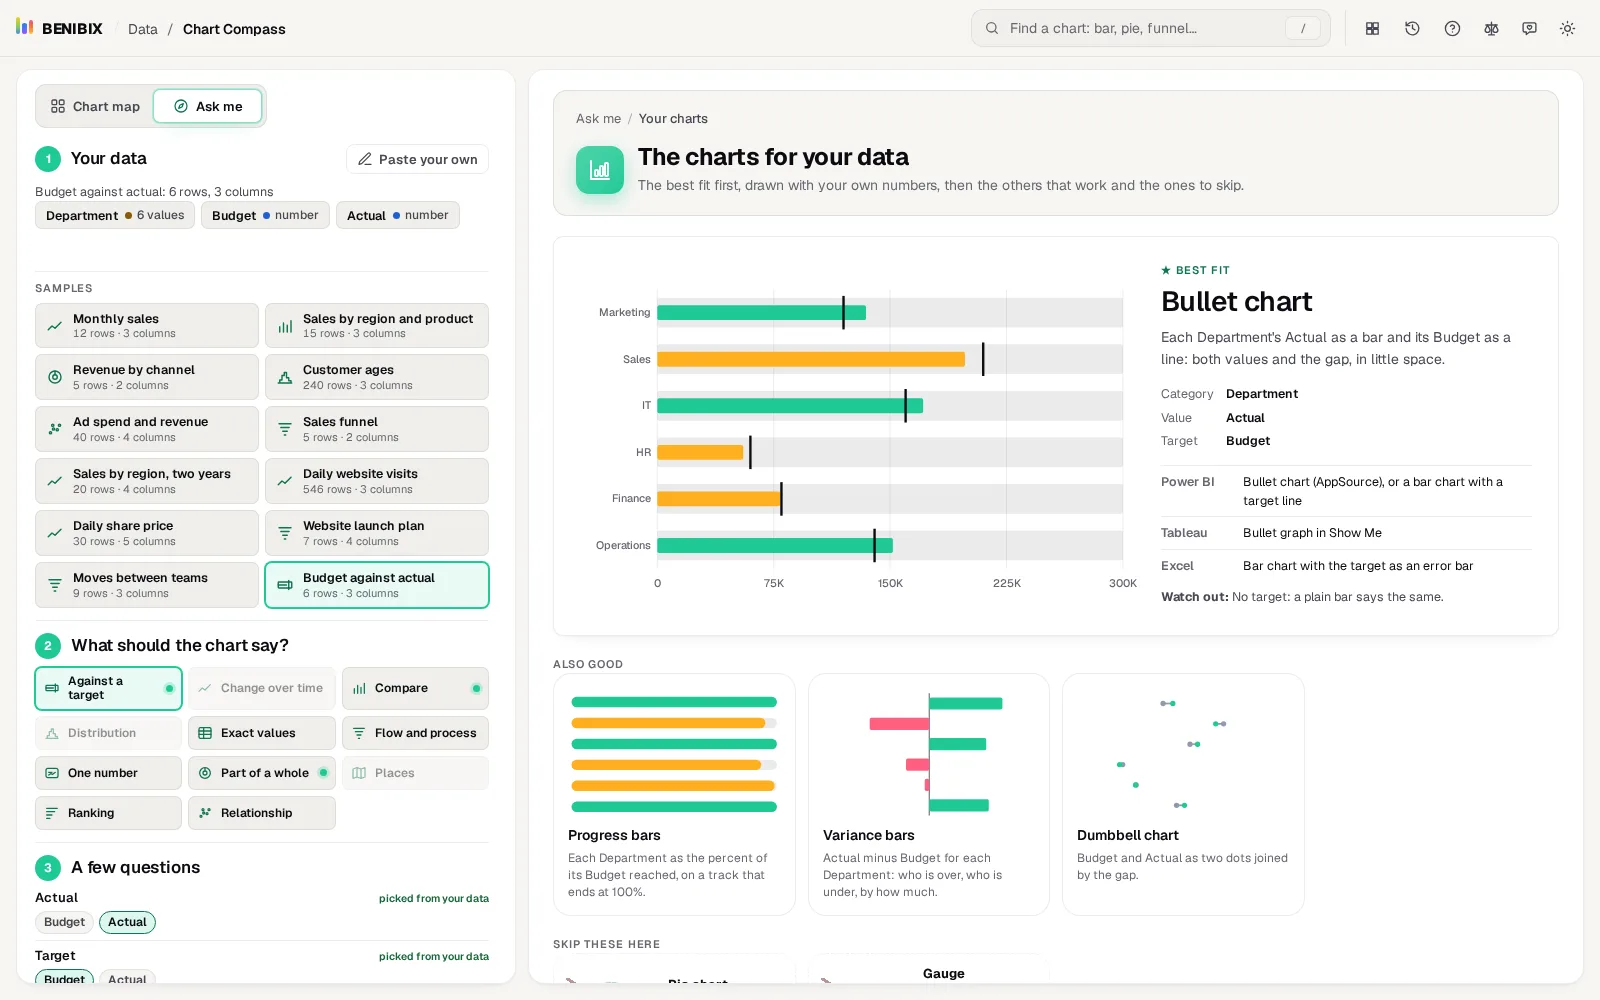Toggle the light theme sun icon
The image size is (1600, 1000).
click(1567, 29)
